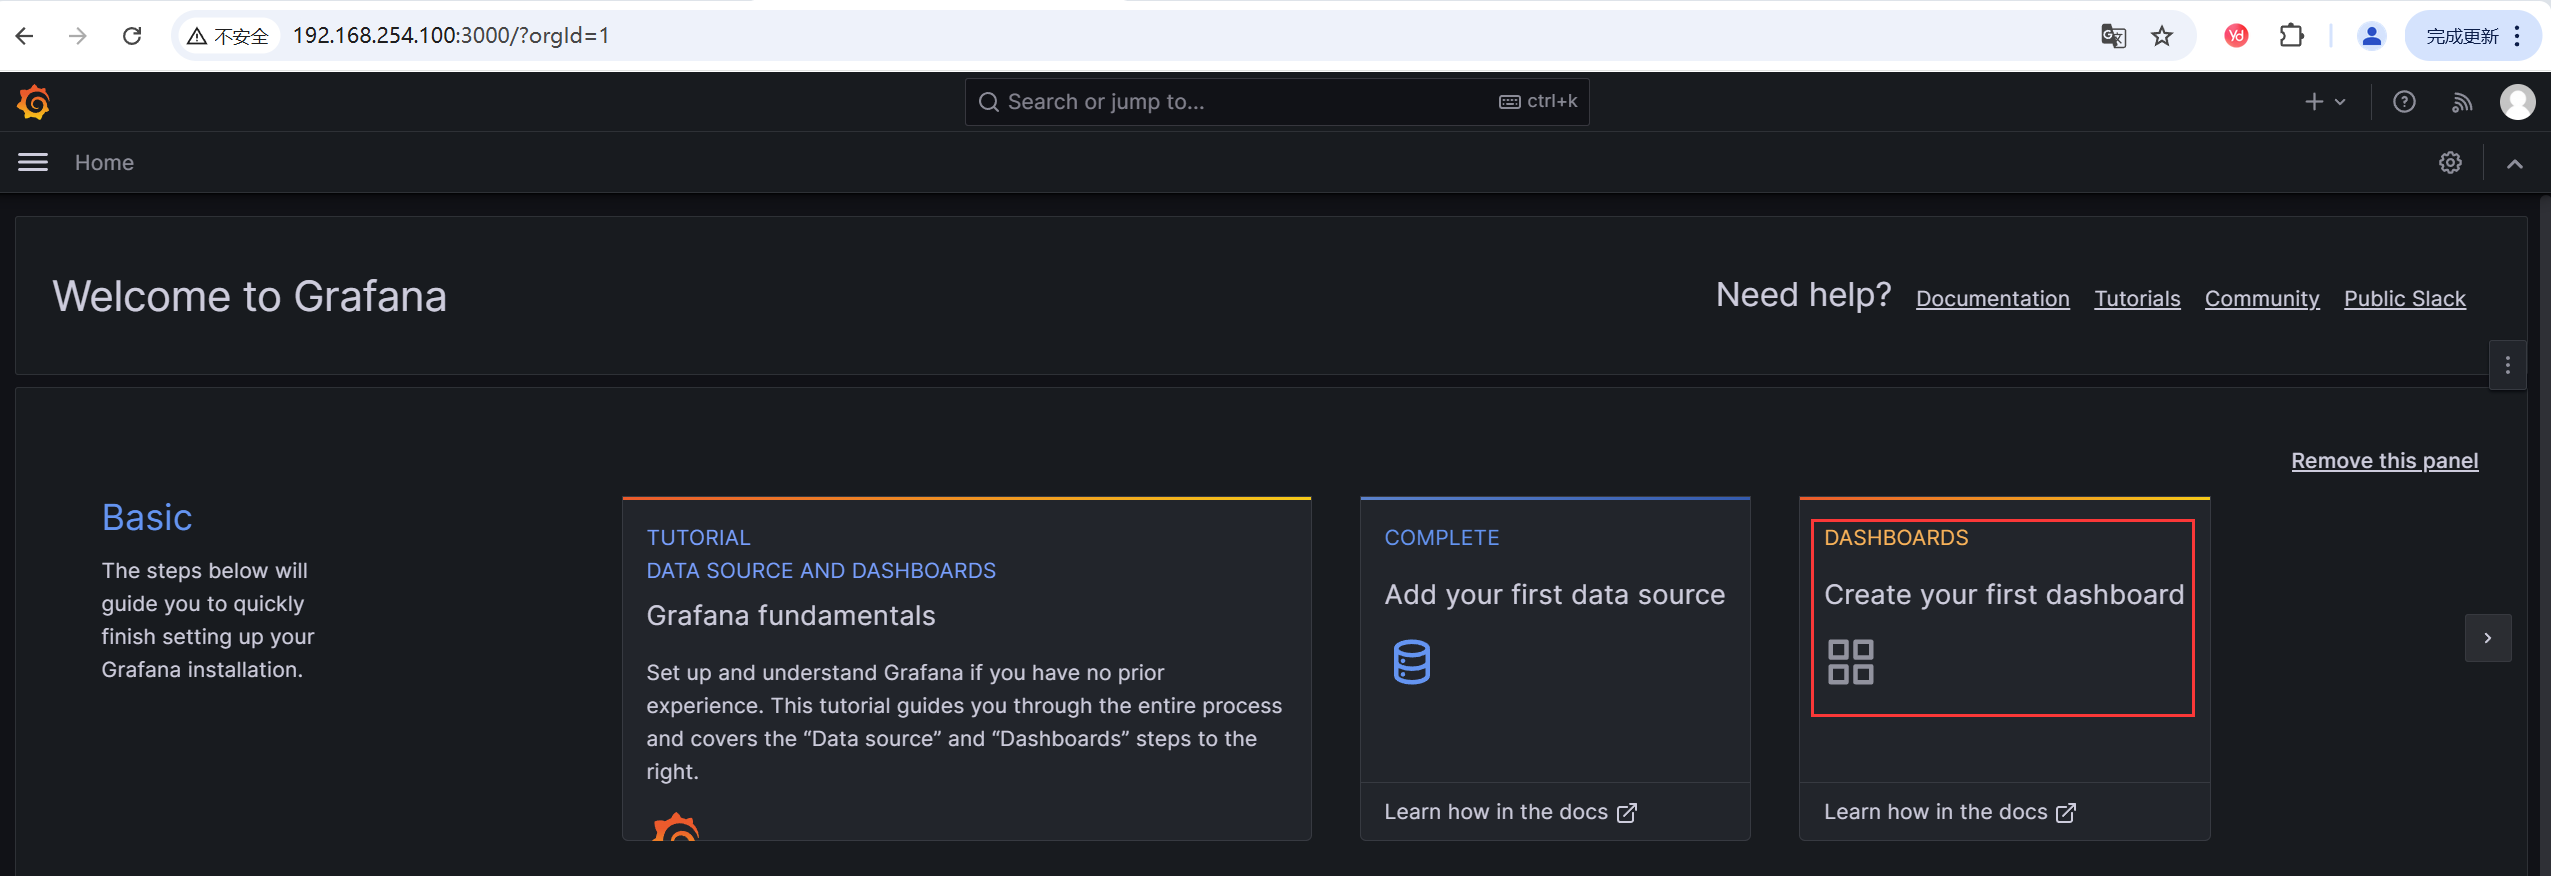Go to next setup cards arrow
2551x876 pixels.
2487,638
